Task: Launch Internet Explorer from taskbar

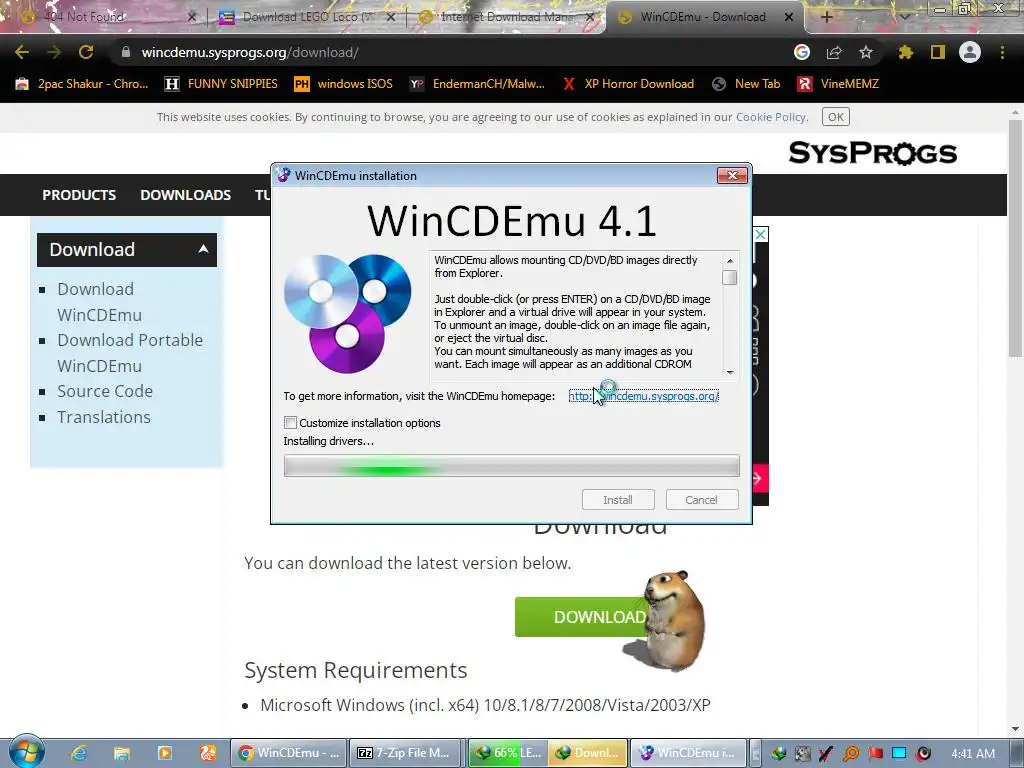Action: point(79,753)
